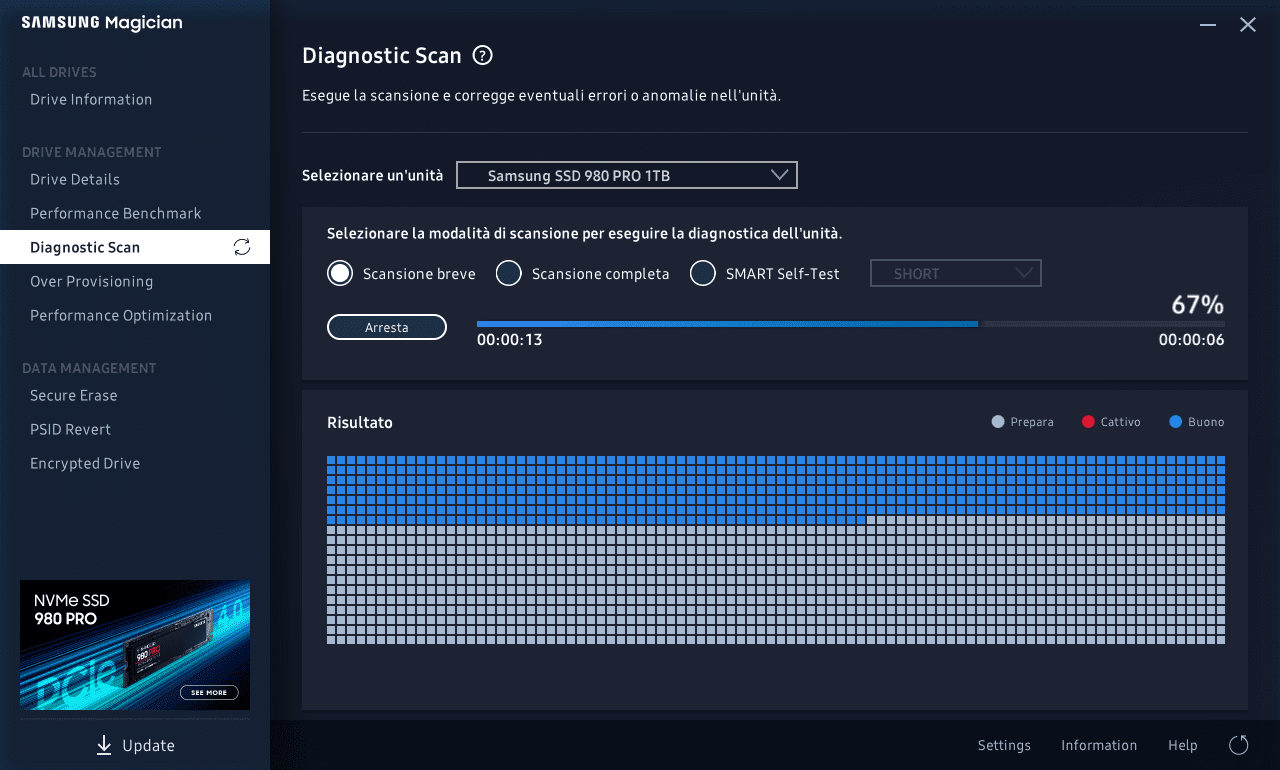
Task: Go to the Secure Erase section
Action: pos(74,395)
